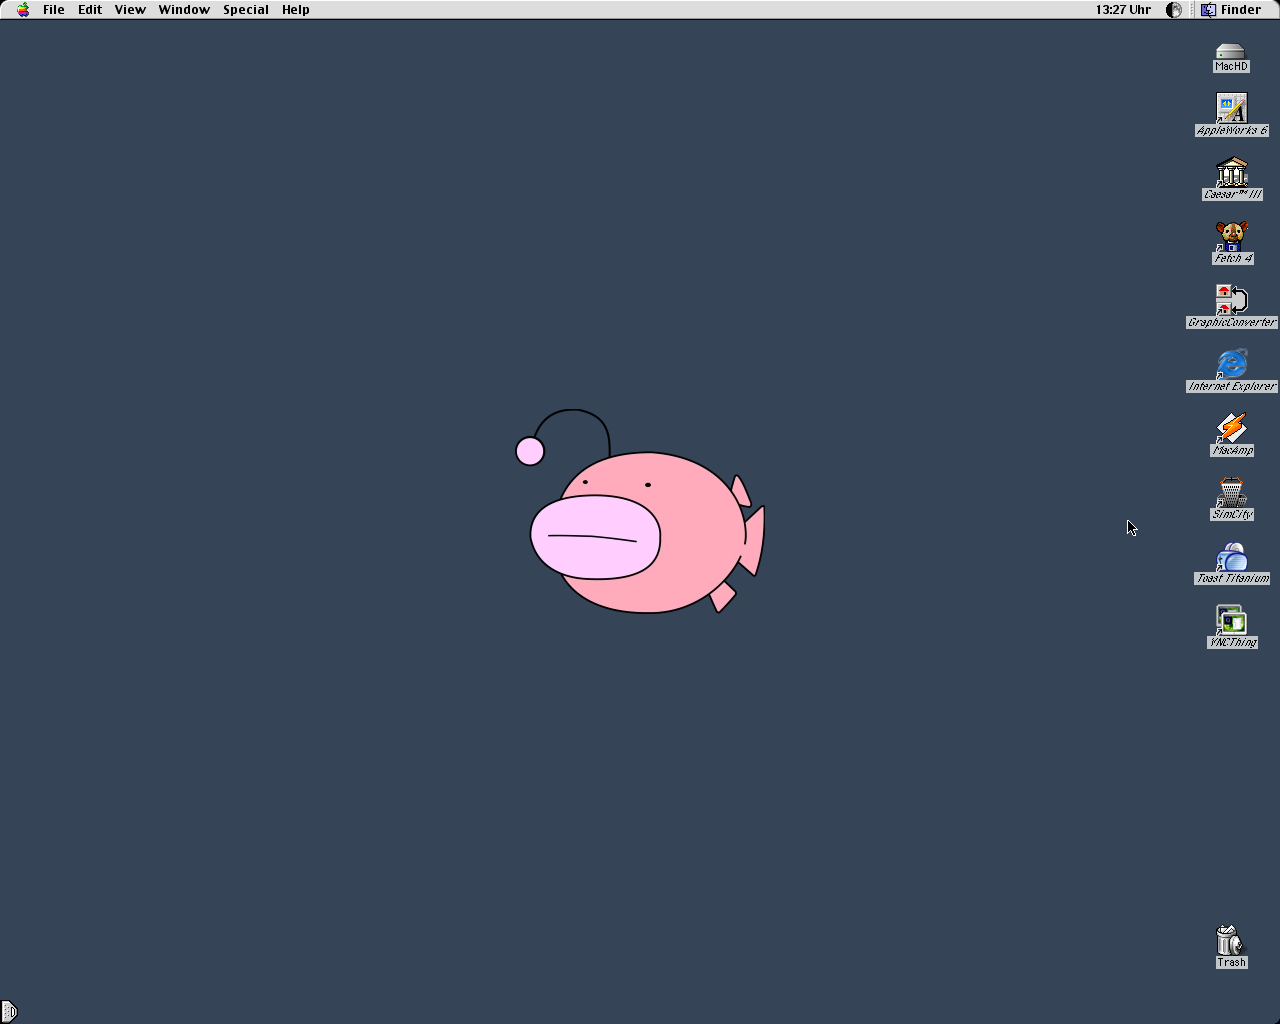Open the Help menu
Image resolution: width=1280 pixels, height=1024 pixels.
click(x=295, y=10)
